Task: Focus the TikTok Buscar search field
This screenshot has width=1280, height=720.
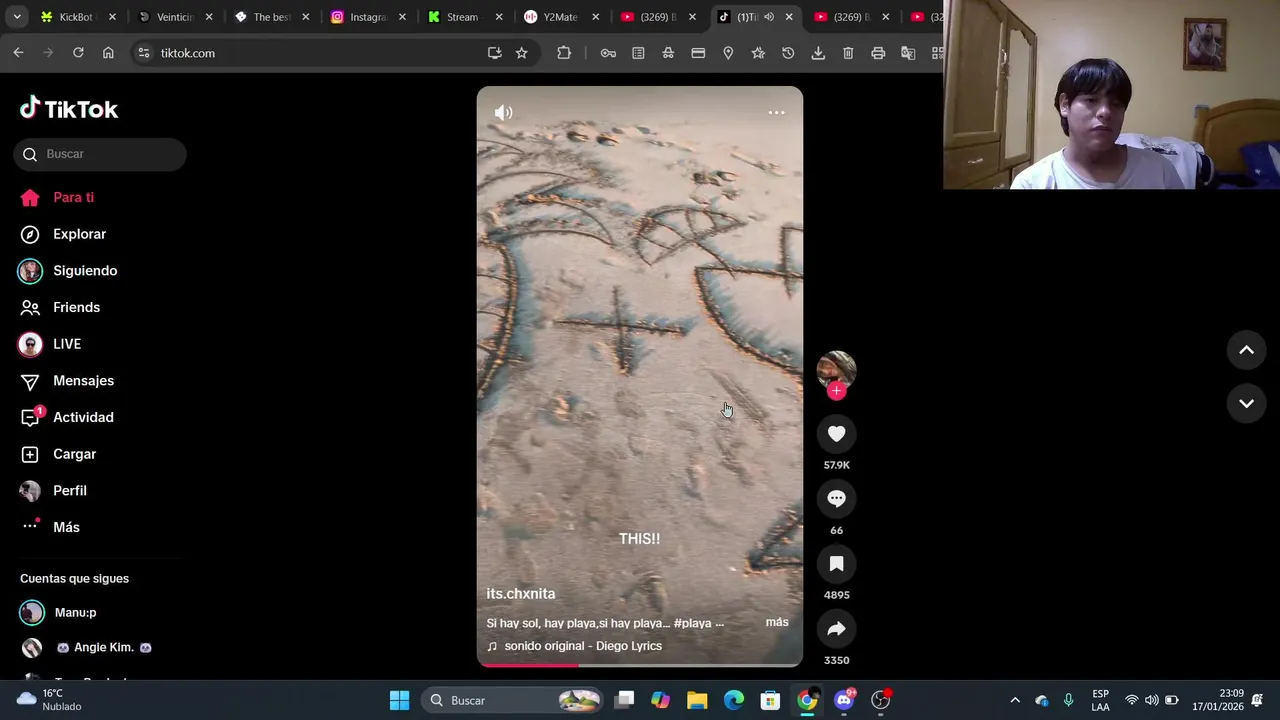Action: click(100, 154)
